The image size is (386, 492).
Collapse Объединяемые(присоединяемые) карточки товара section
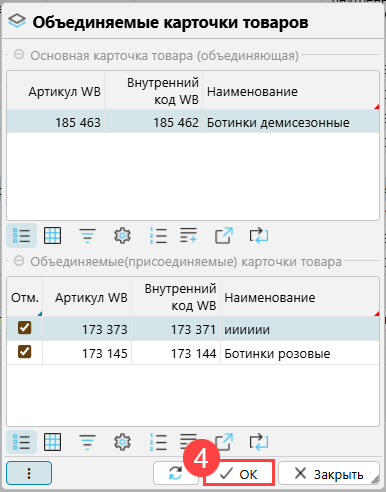(x=19, y=261)
